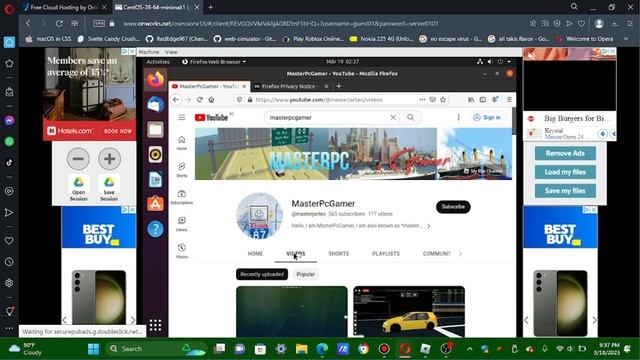Viewport: 640px width, 360px height.
Task: Click the YouTube search magnifier button
Action: click(x=410, y=118)
